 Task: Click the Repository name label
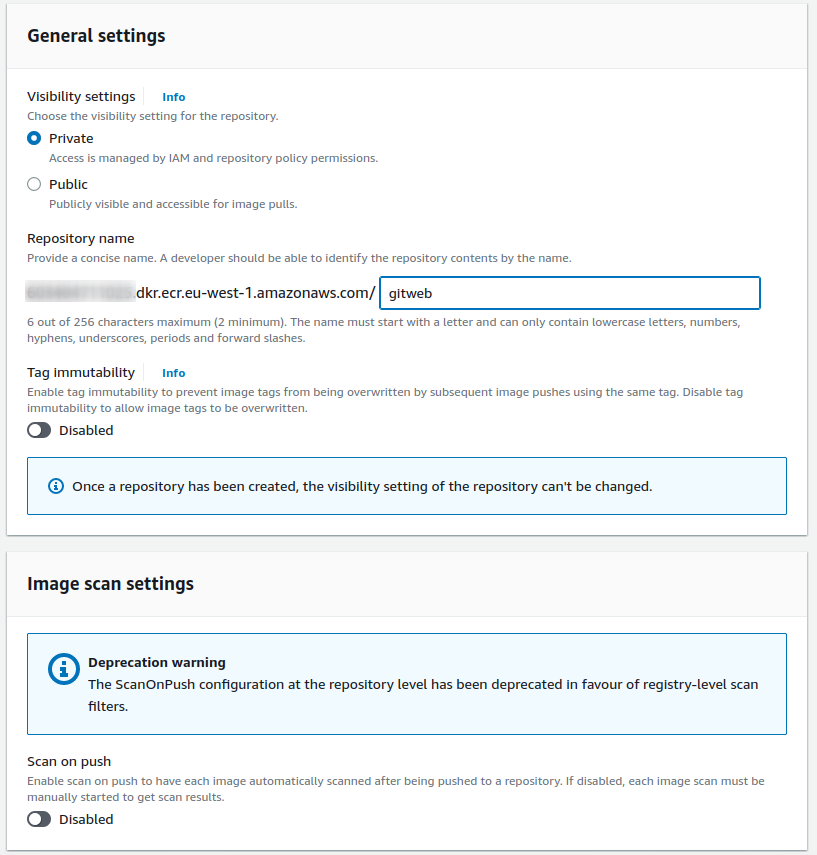pyautogui.click(x=81, y=238)
